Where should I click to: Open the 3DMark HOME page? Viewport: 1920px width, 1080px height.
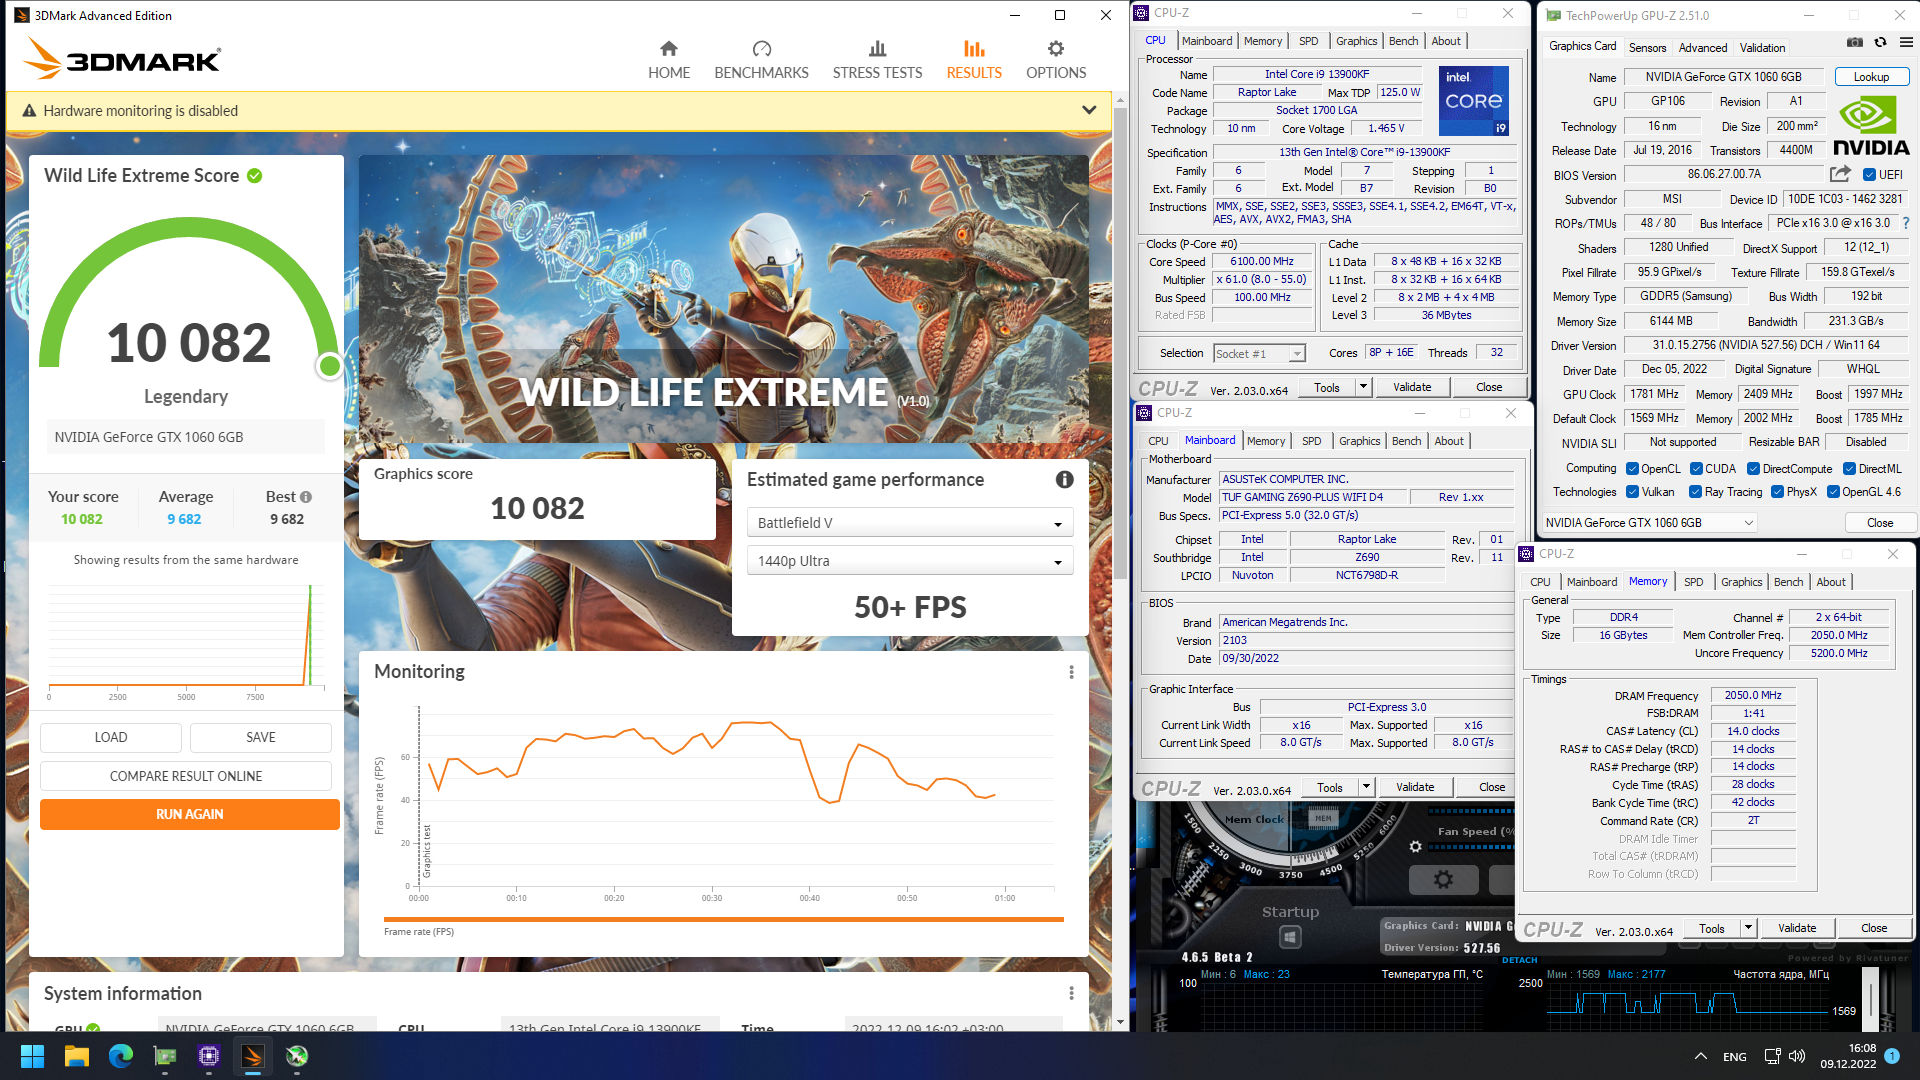[x=668, y=60]
